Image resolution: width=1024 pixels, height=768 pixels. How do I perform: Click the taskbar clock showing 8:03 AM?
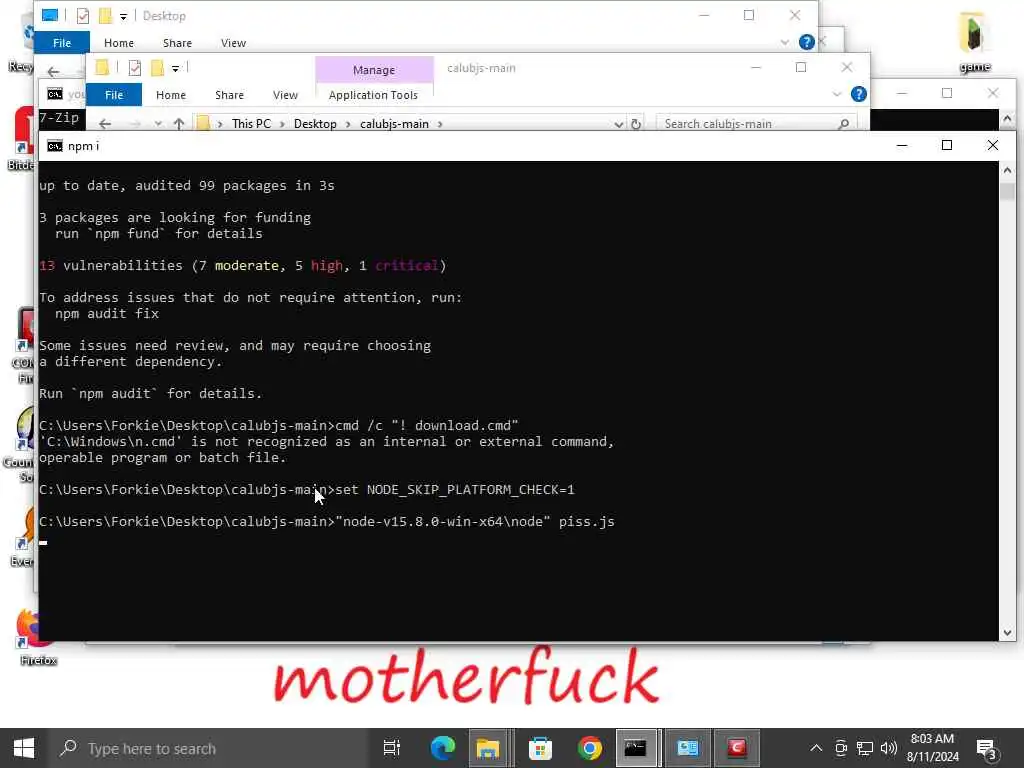coord(933,748)
